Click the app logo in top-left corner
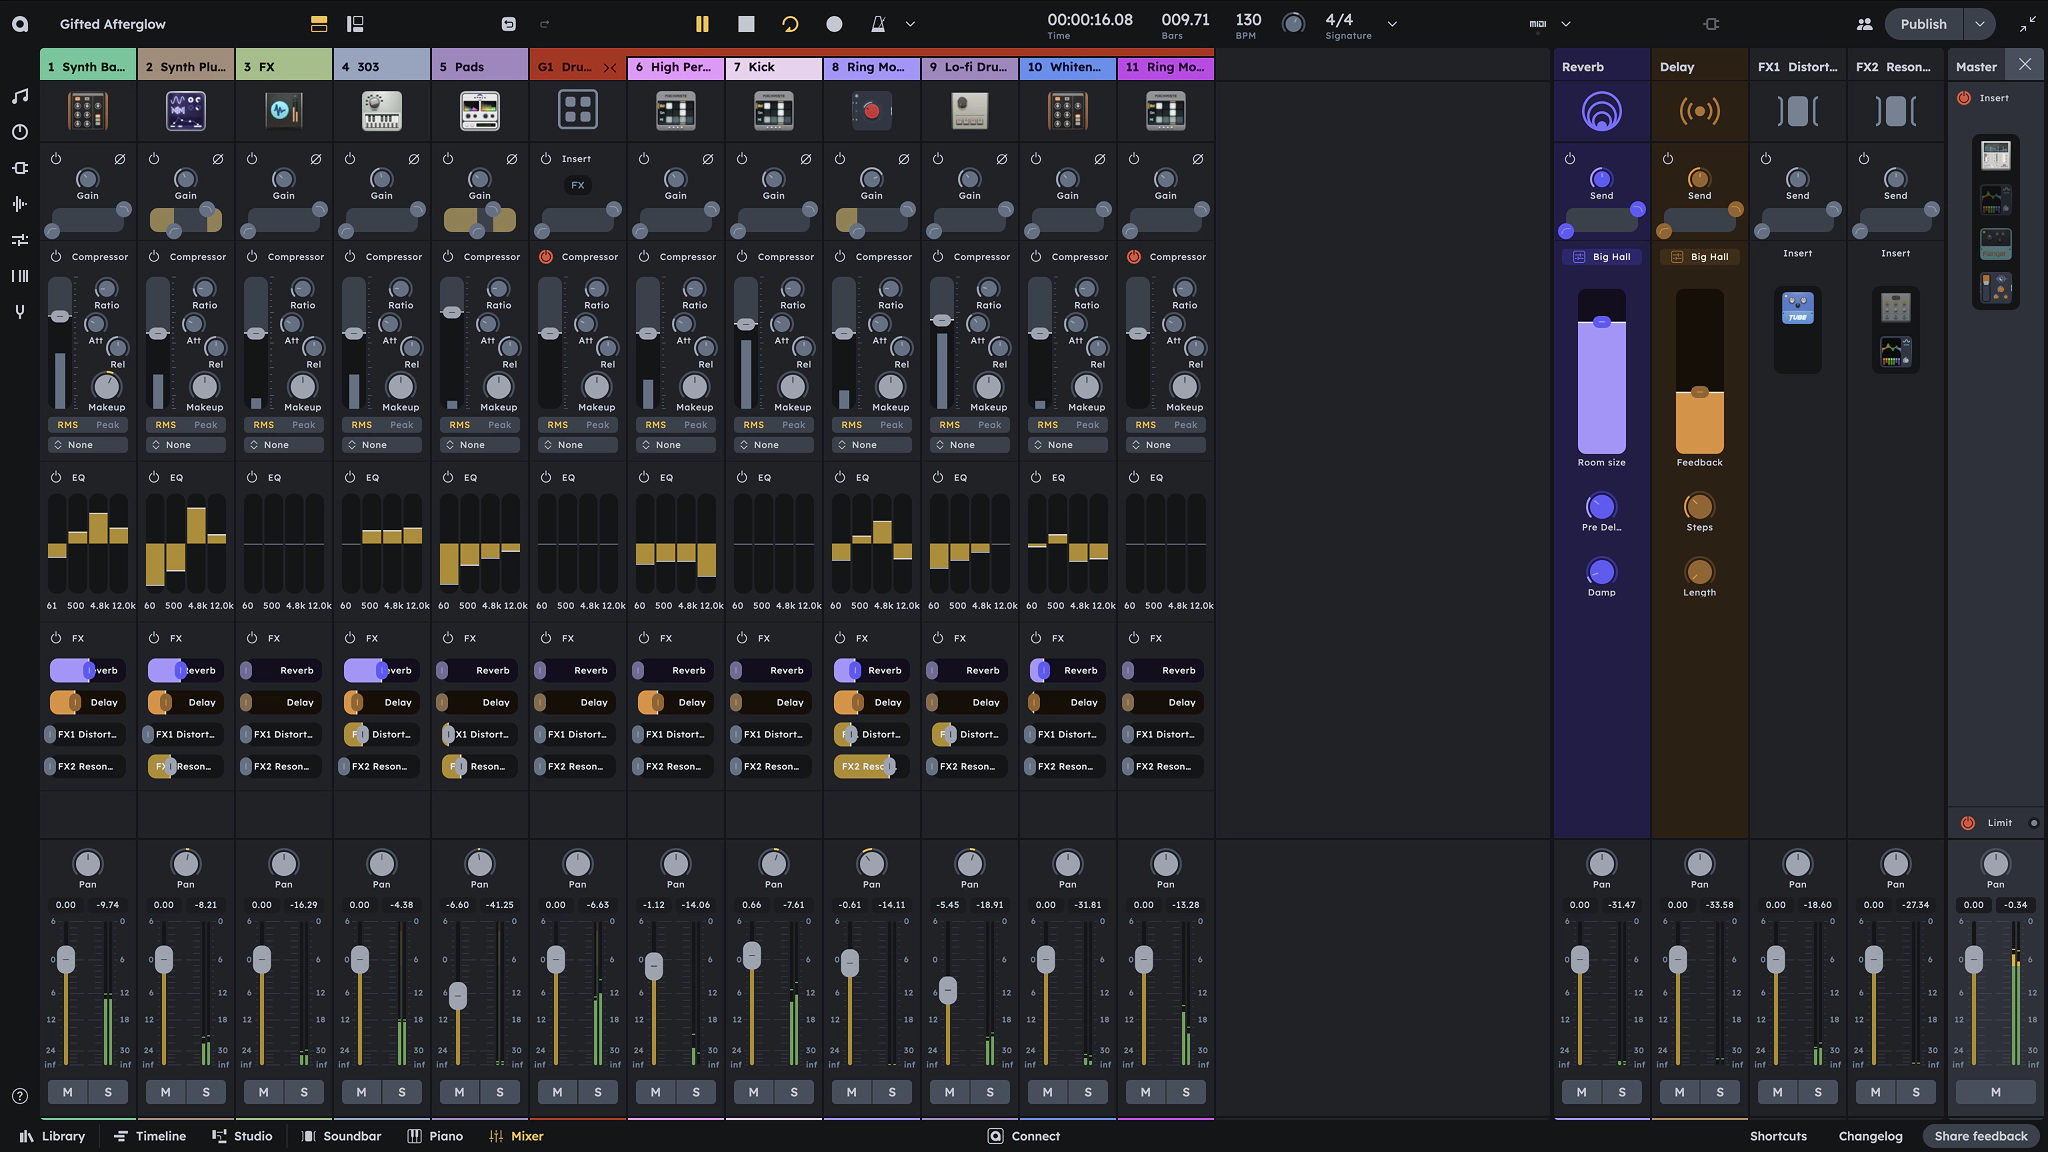The width and height of the screenshot is (2048, 1152). point(20,24)
